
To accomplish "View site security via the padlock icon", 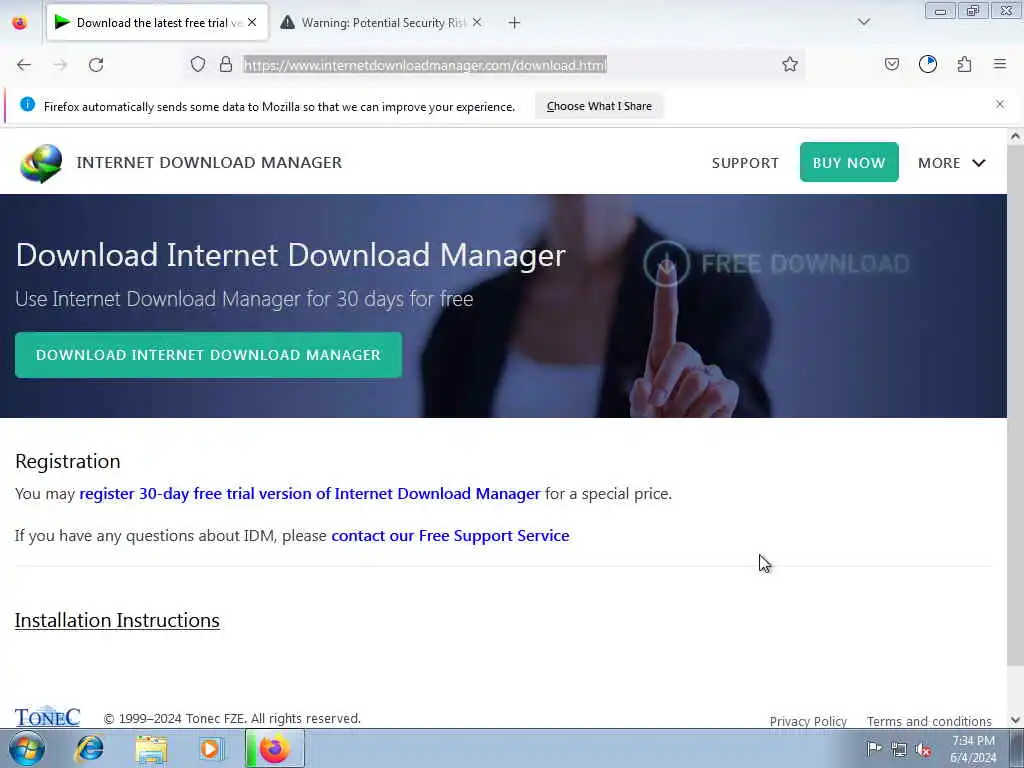I will pyautogui.click(x=226, y=65).
